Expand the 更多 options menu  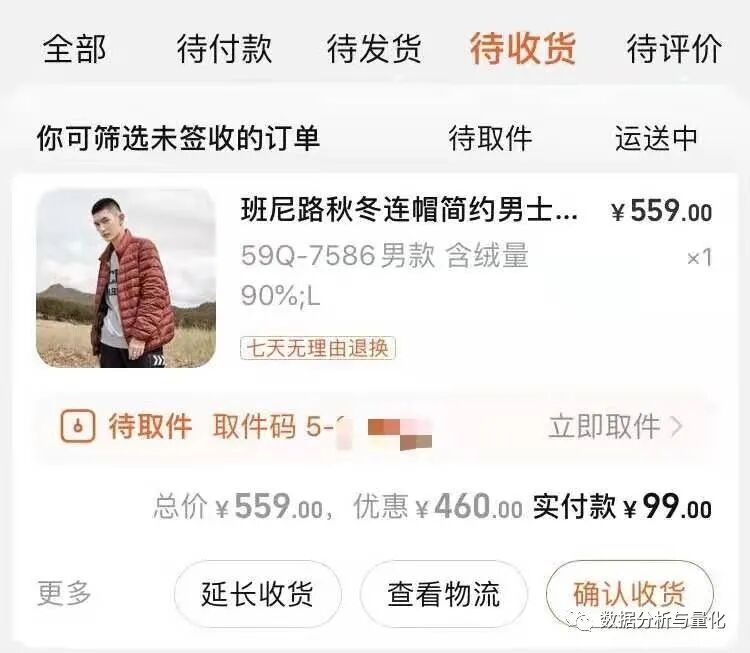64,594
